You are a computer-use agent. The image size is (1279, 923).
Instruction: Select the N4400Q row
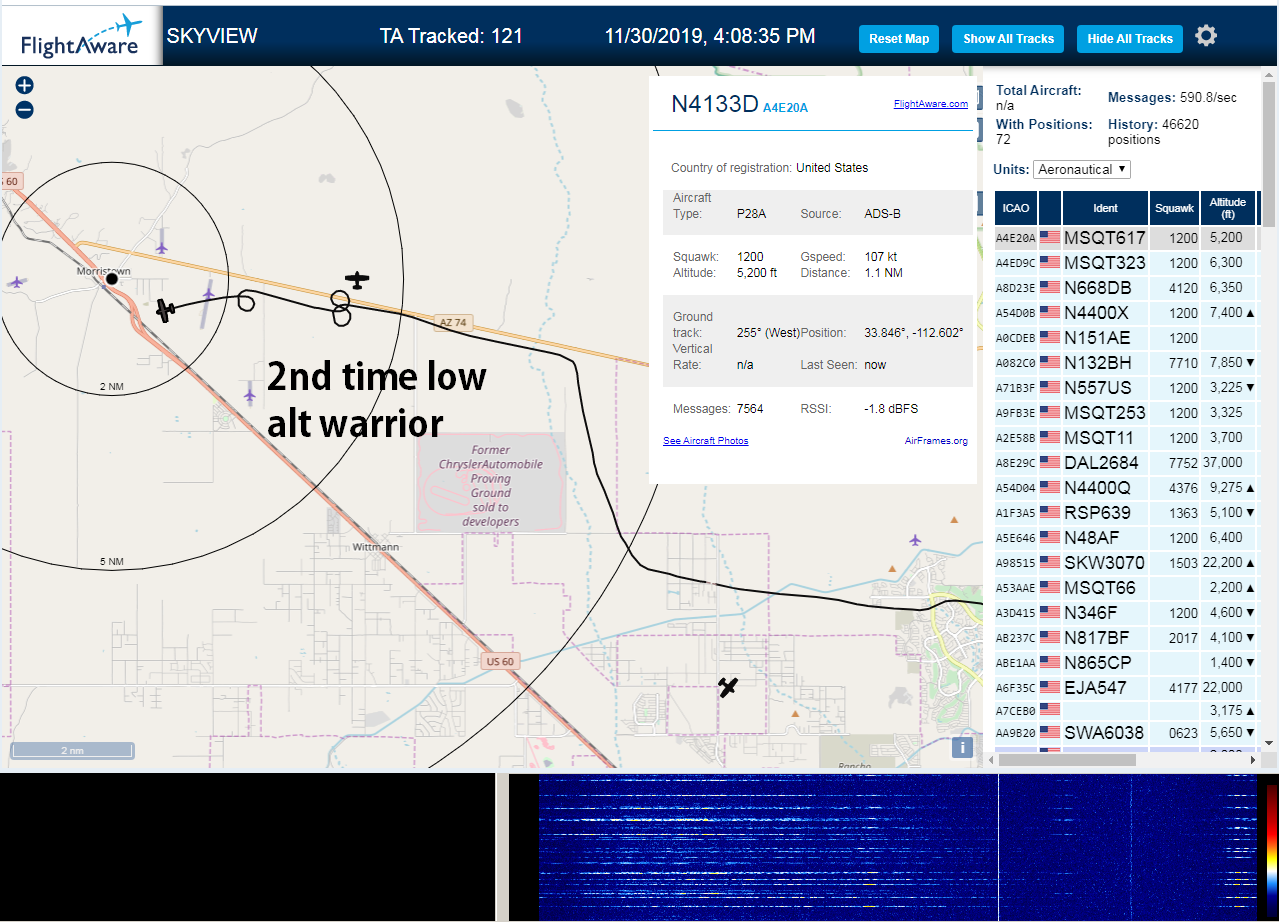click(x=1126, y=488)
